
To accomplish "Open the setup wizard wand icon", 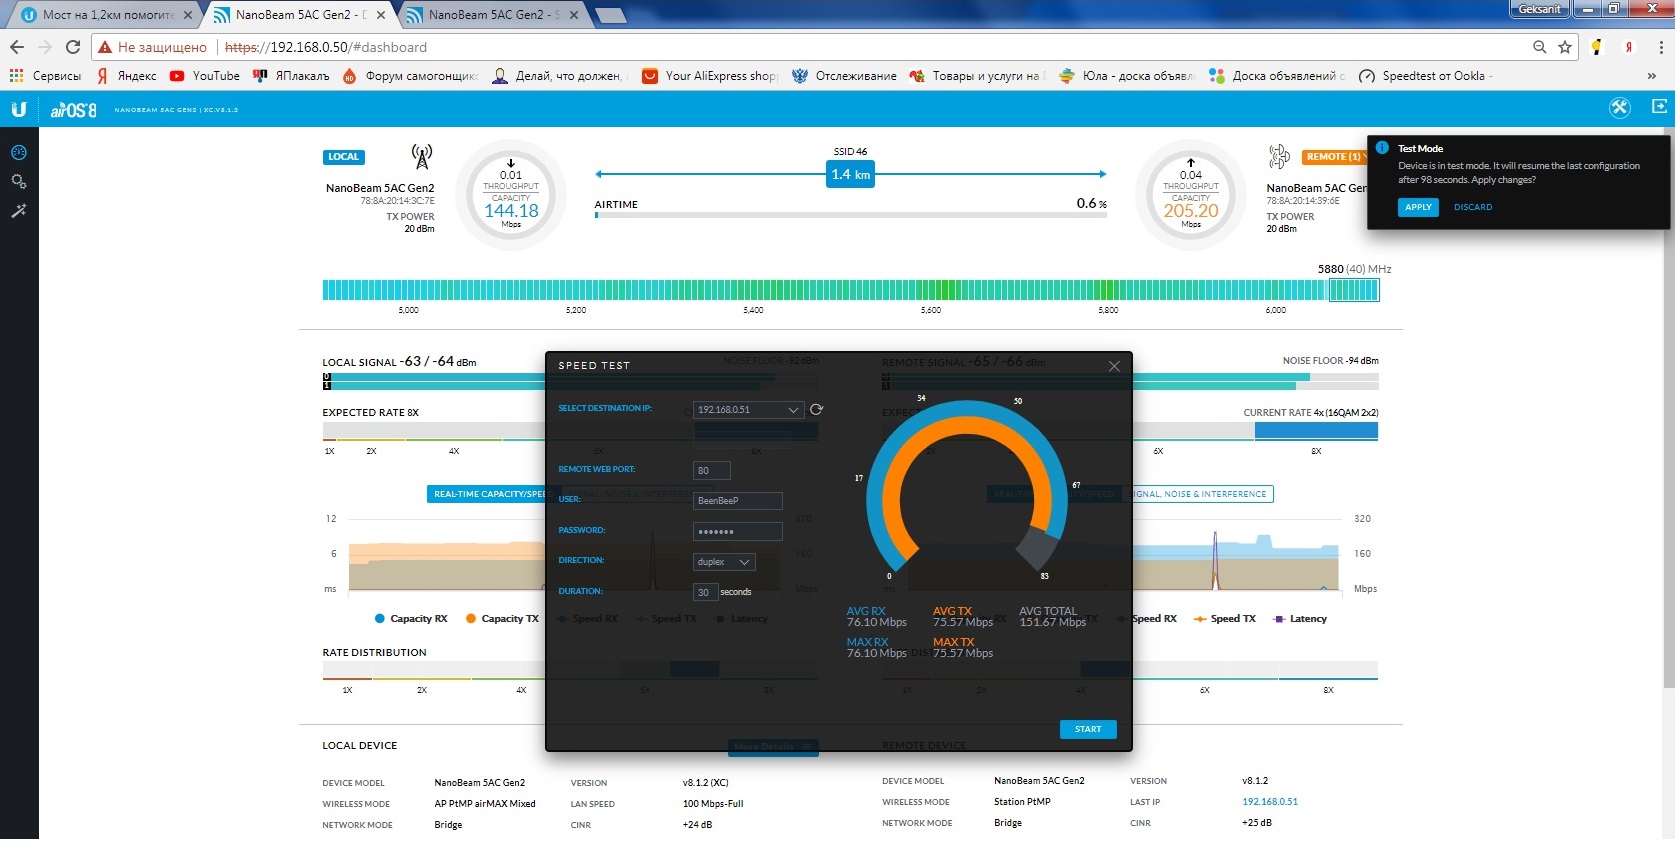I will pos(18,211).
